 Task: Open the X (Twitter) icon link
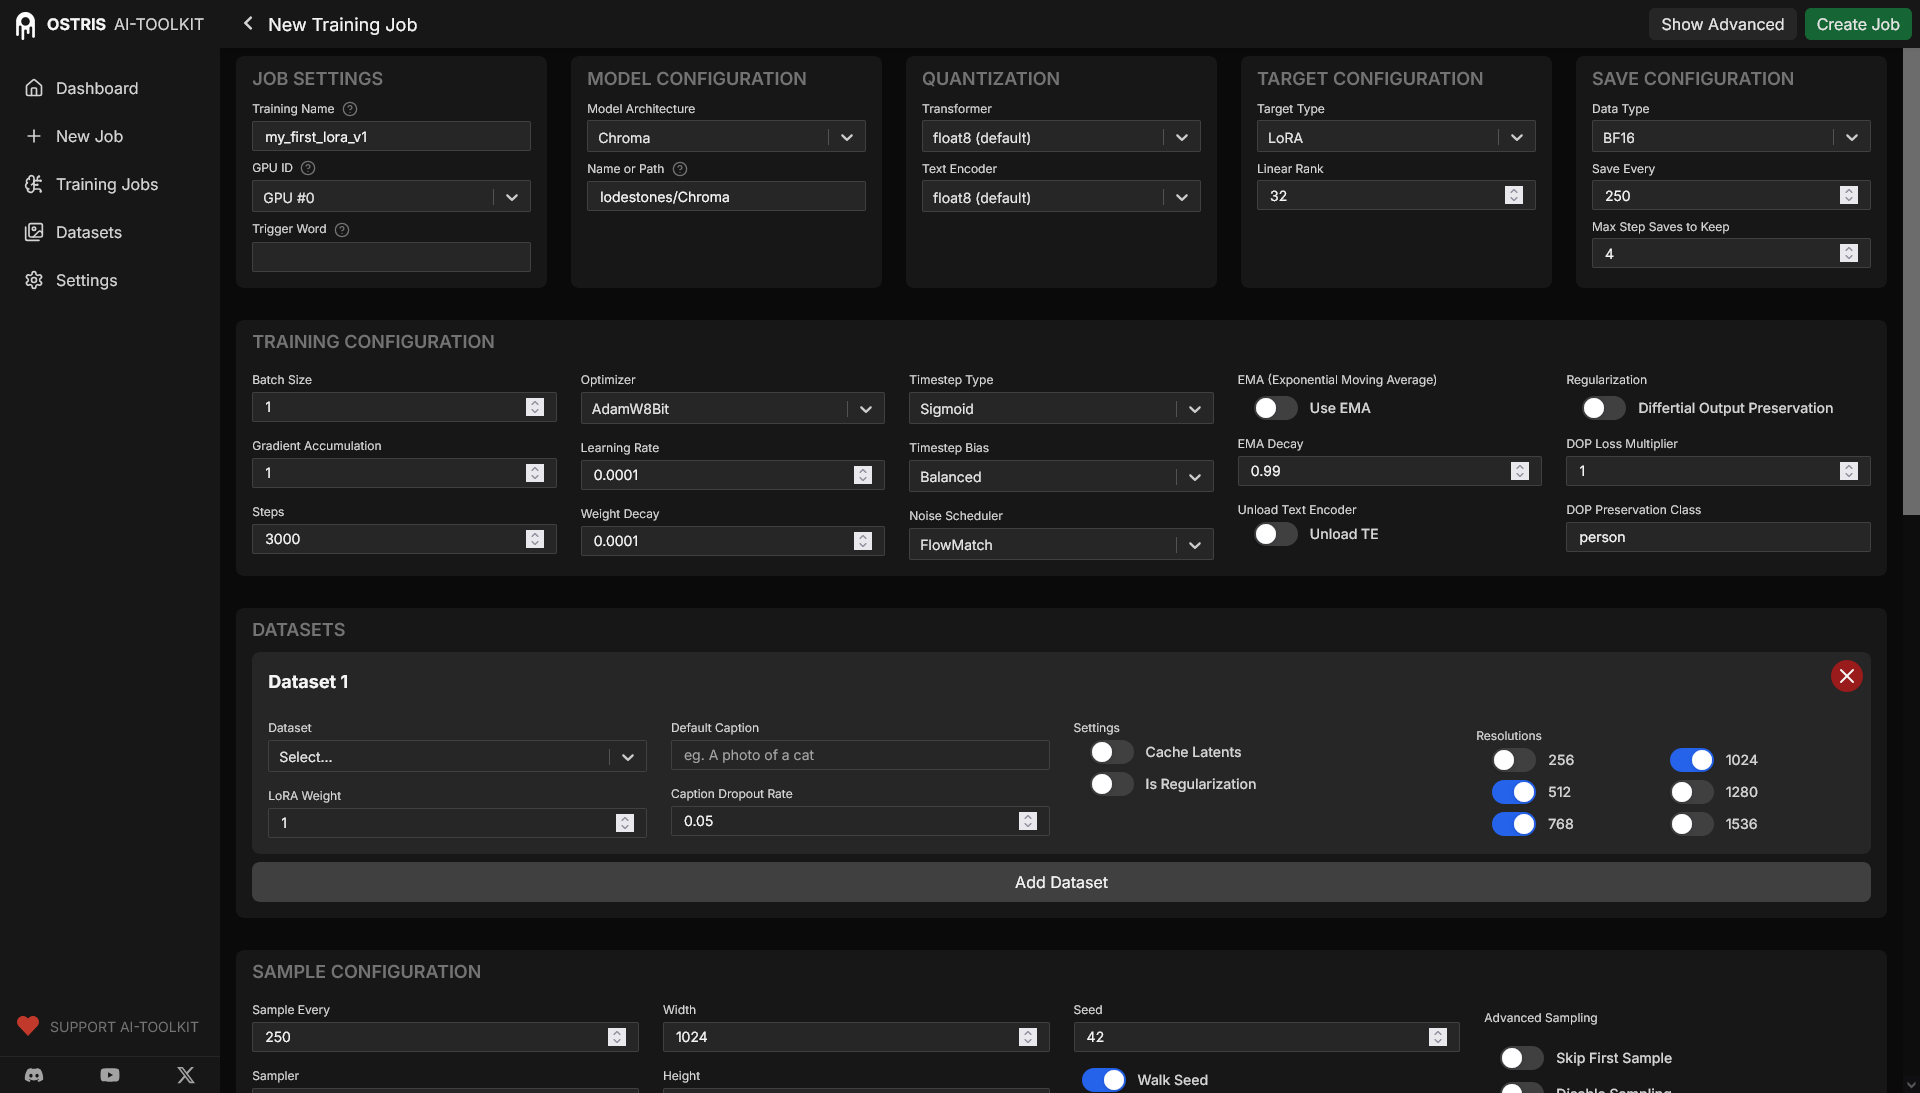click(186, 1075)
